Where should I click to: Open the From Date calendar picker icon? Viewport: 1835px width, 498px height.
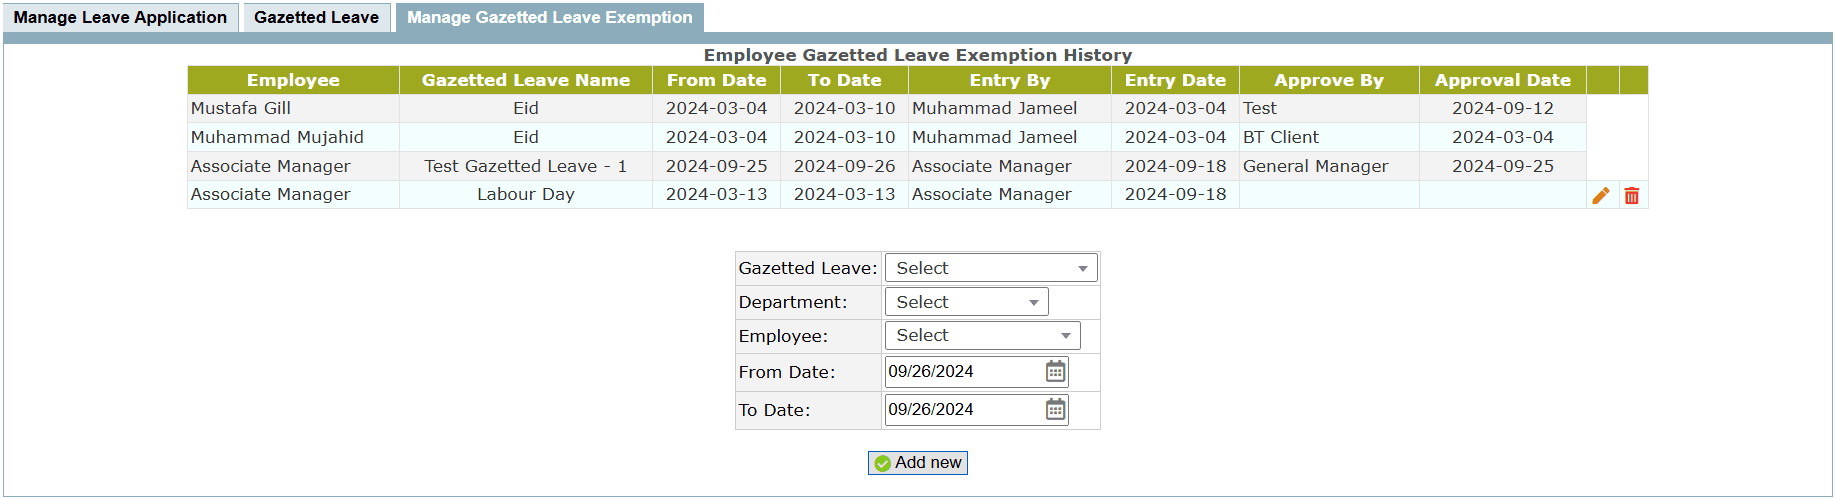(1055, 372)
